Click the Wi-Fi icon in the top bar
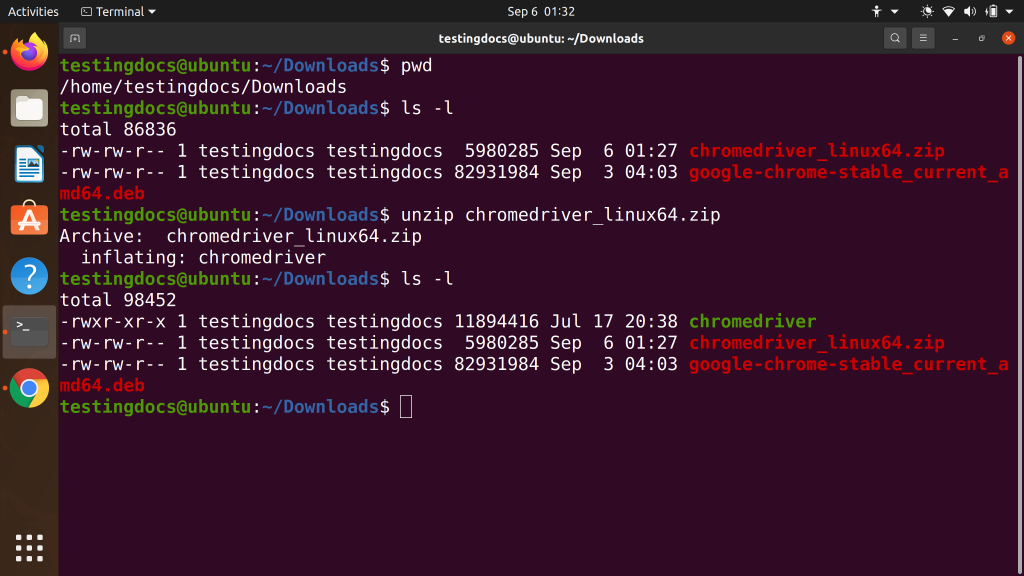 pyautogui.click(x=949, y=11)
